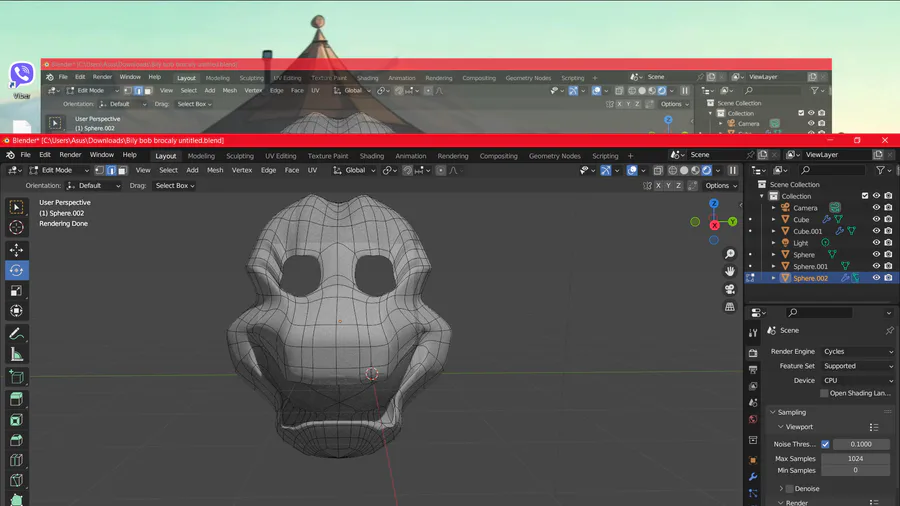Click the Min Samples value field
This screenshot has width=900, height=506.
click(855, 470)
